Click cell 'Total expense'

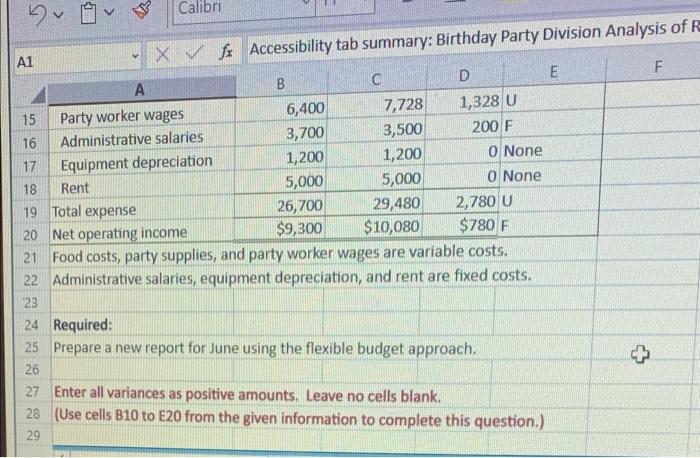(x=94, y=210)
